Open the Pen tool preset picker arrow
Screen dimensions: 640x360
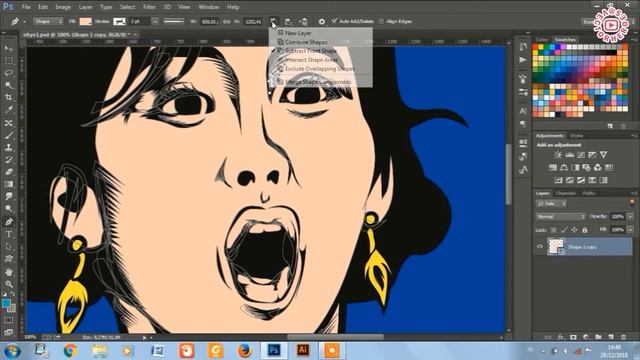click(24, 21)
